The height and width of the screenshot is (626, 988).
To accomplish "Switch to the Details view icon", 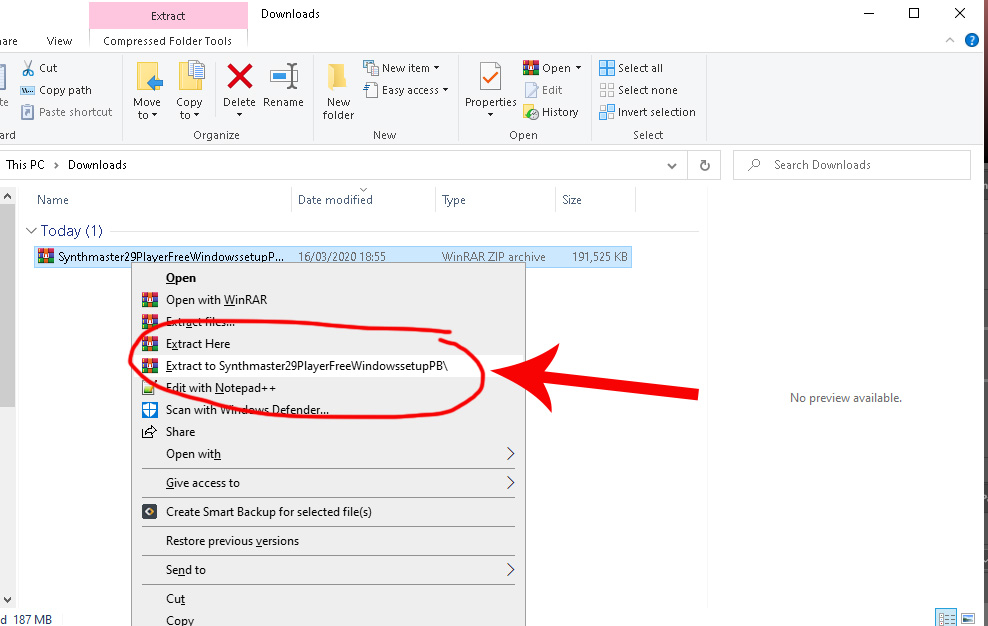I will 946,618.
